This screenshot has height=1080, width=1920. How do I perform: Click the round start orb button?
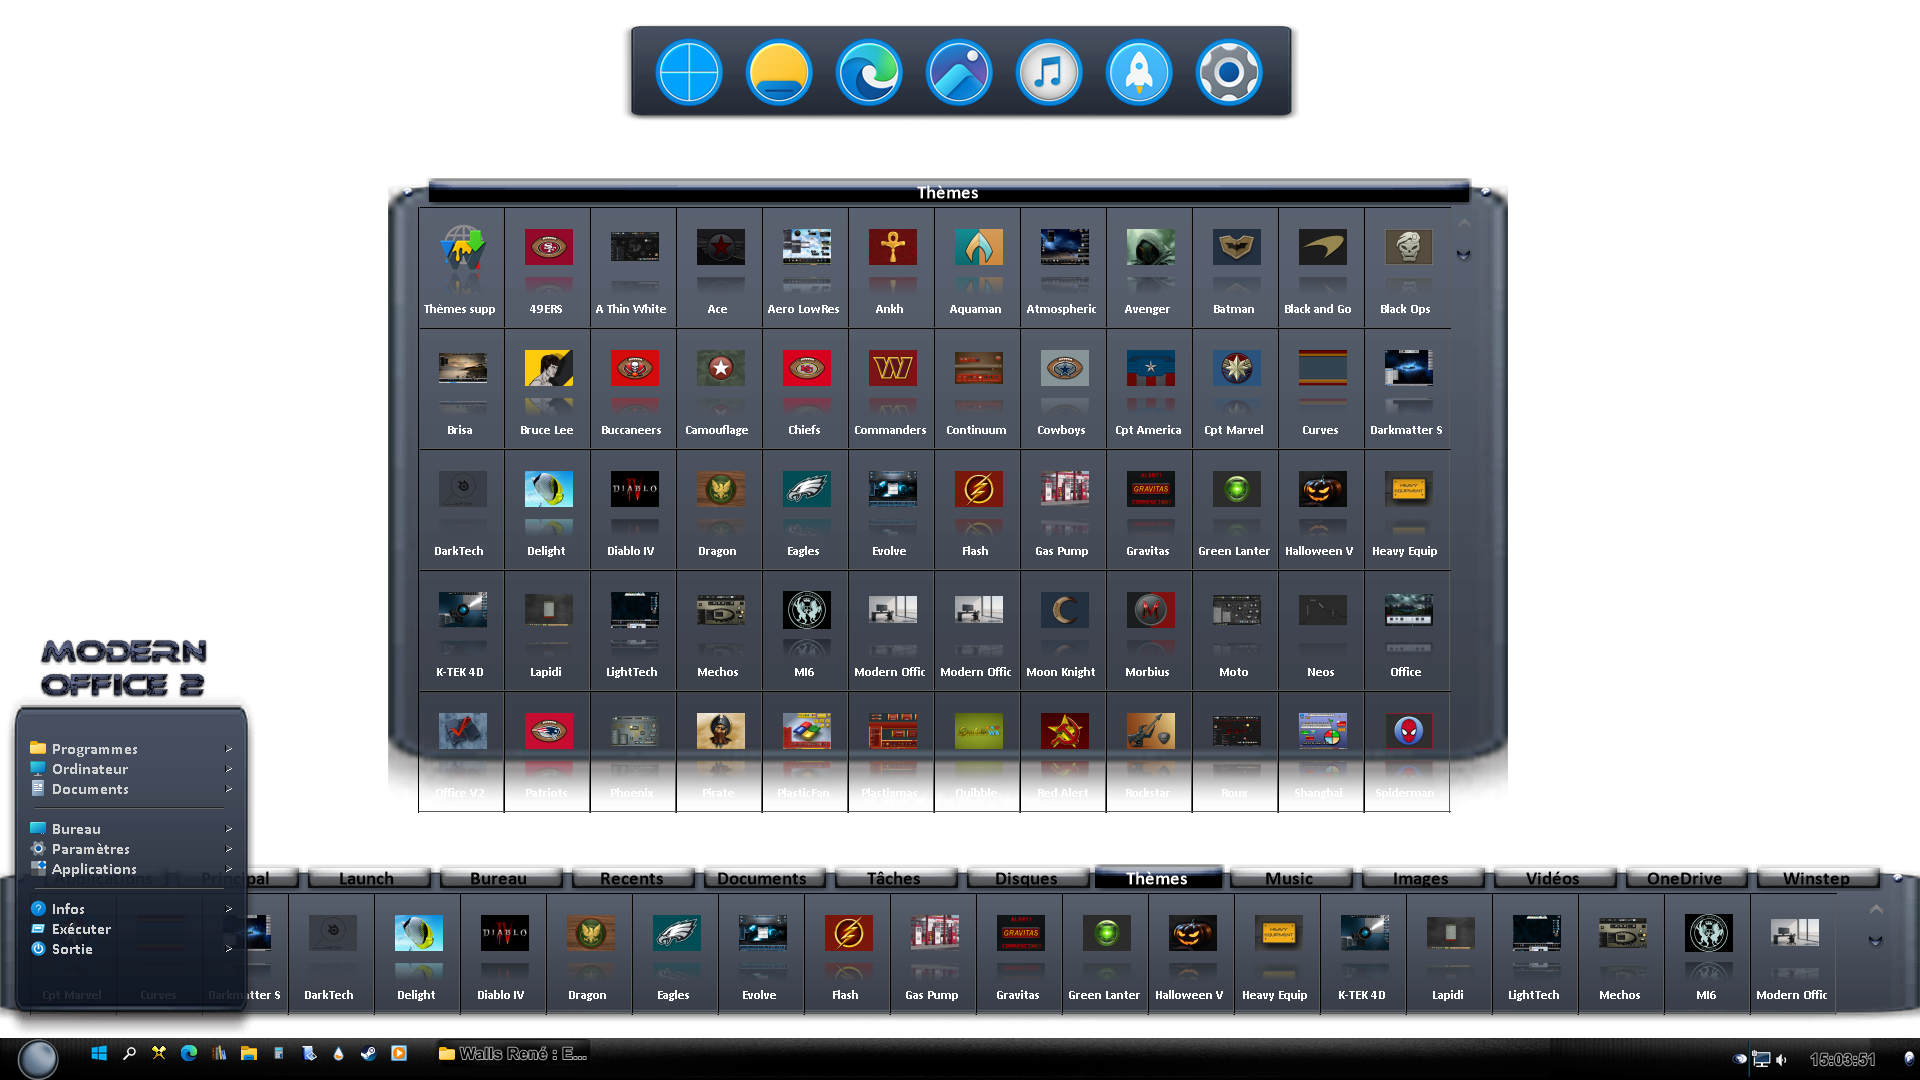(x=38, y=1058)
